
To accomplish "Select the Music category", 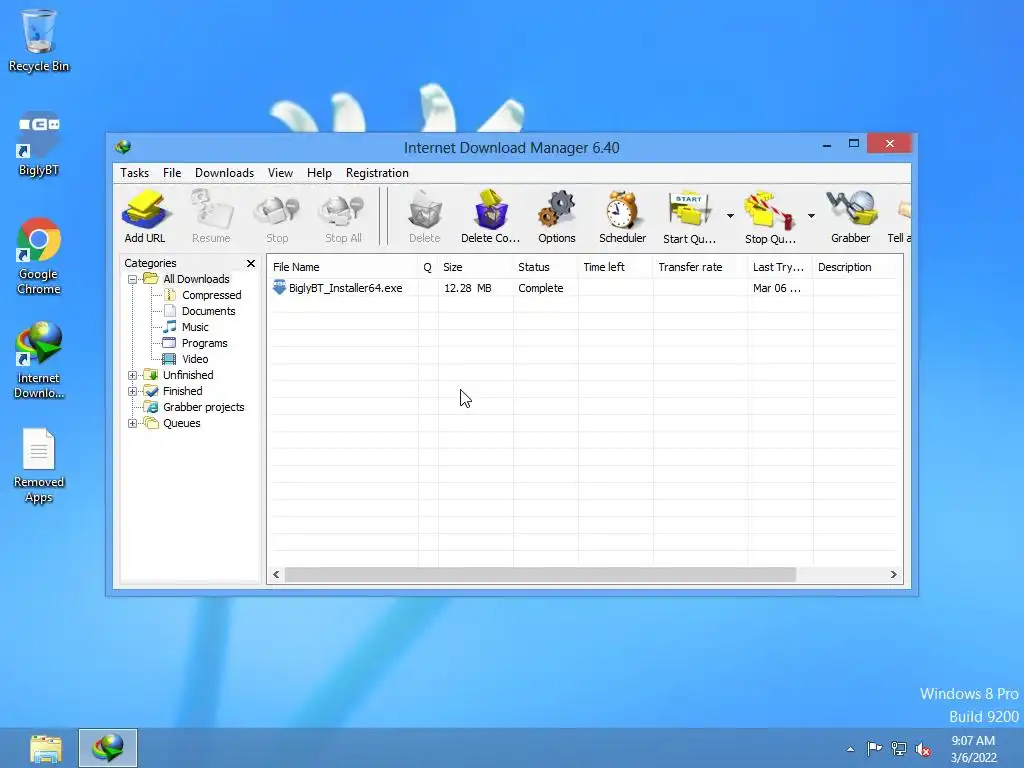I will [195, 327].
